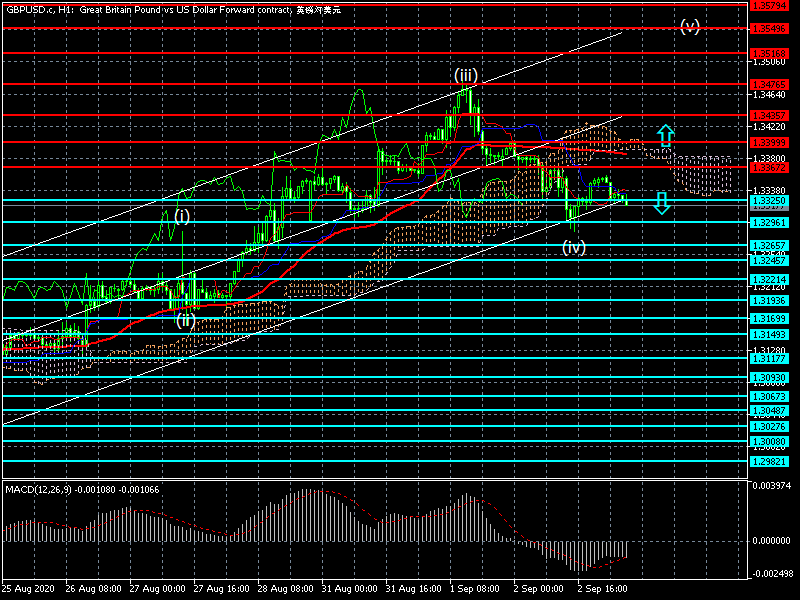The image size is (800, 600).
Task: Select the (ii) wave label
Action: (x=186, y=320)
